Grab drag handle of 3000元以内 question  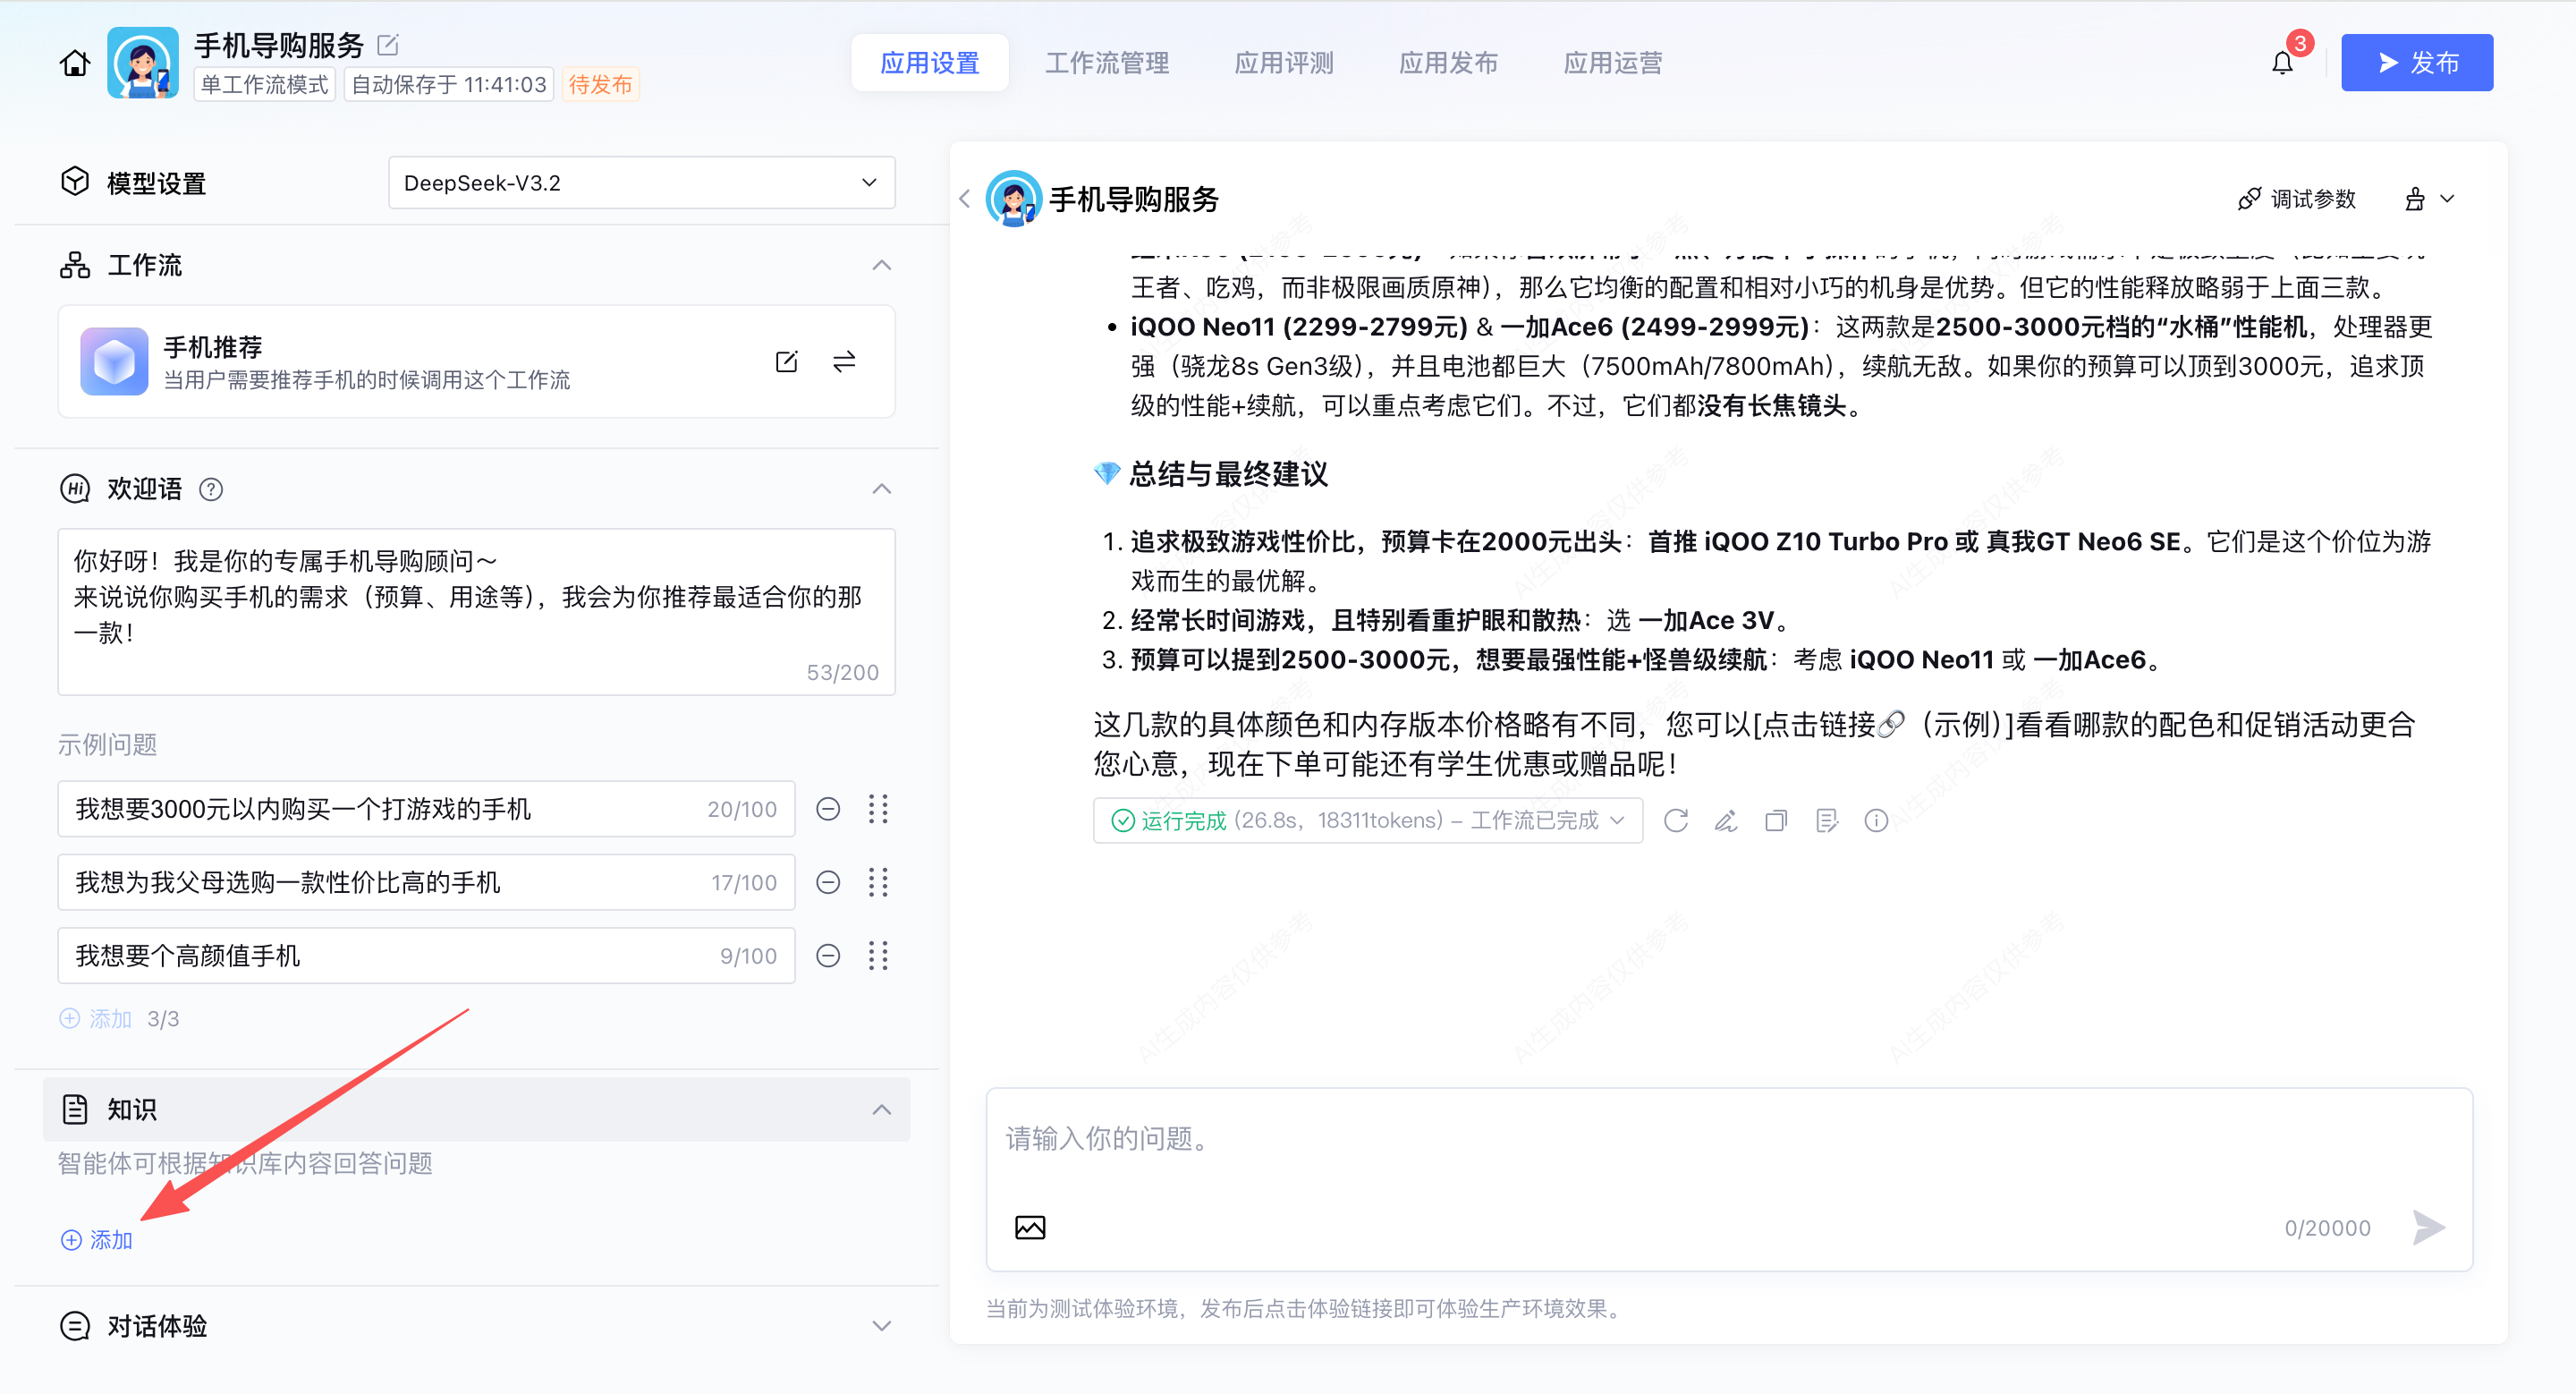[x=878, y=808]
